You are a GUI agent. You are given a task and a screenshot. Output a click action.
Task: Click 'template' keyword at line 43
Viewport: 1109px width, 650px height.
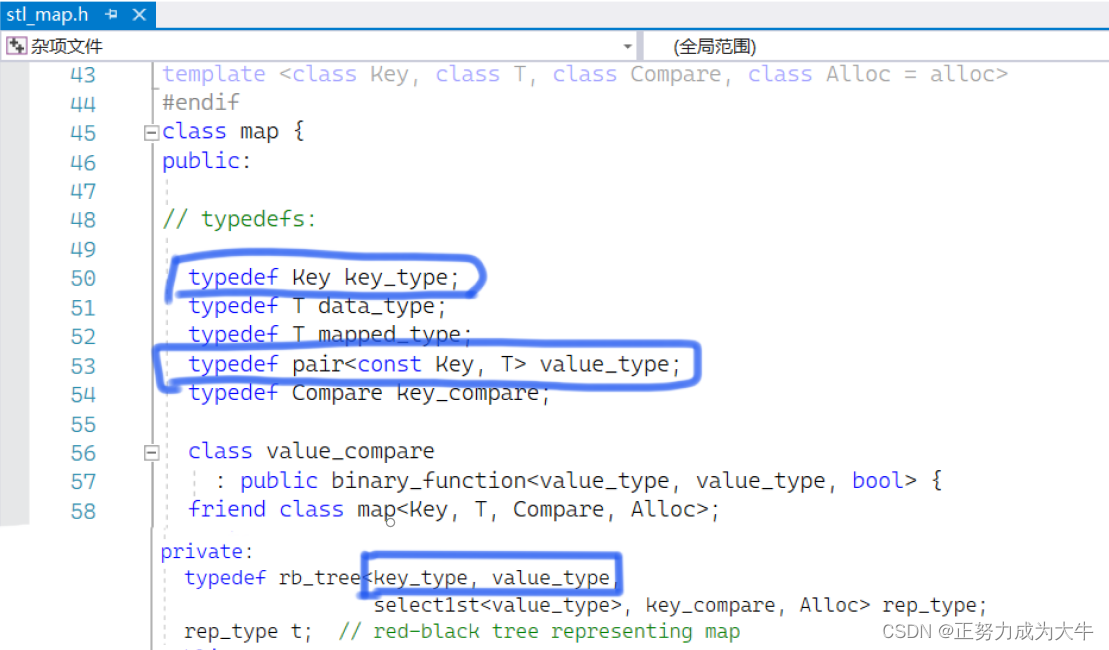(214, 74)
